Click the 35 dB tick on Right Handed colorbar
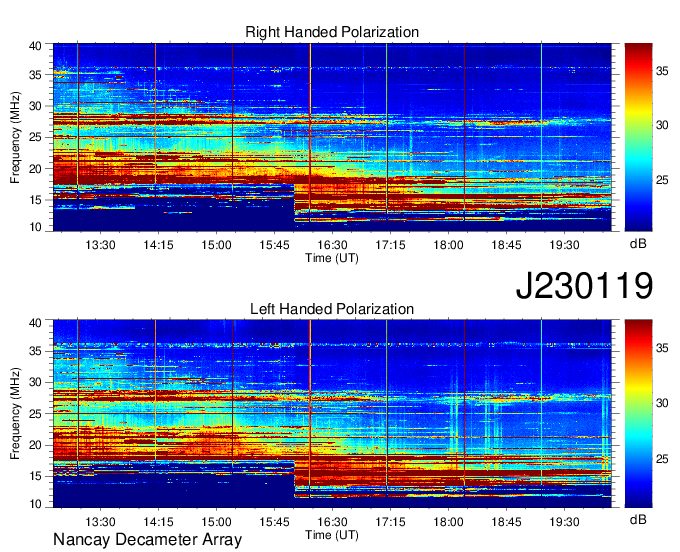This screenshot has height=552, width=680. tap(662, 71)
